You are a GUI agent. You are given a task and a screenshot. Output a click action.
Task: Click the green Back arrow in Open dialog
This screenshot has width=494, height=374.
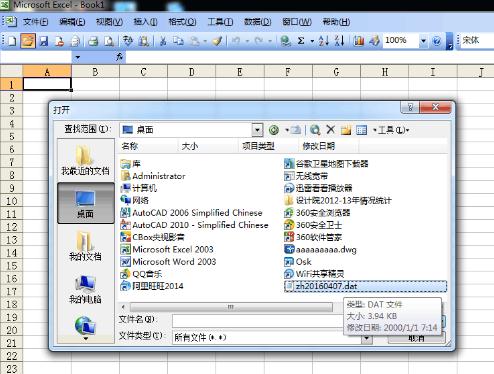274,130
